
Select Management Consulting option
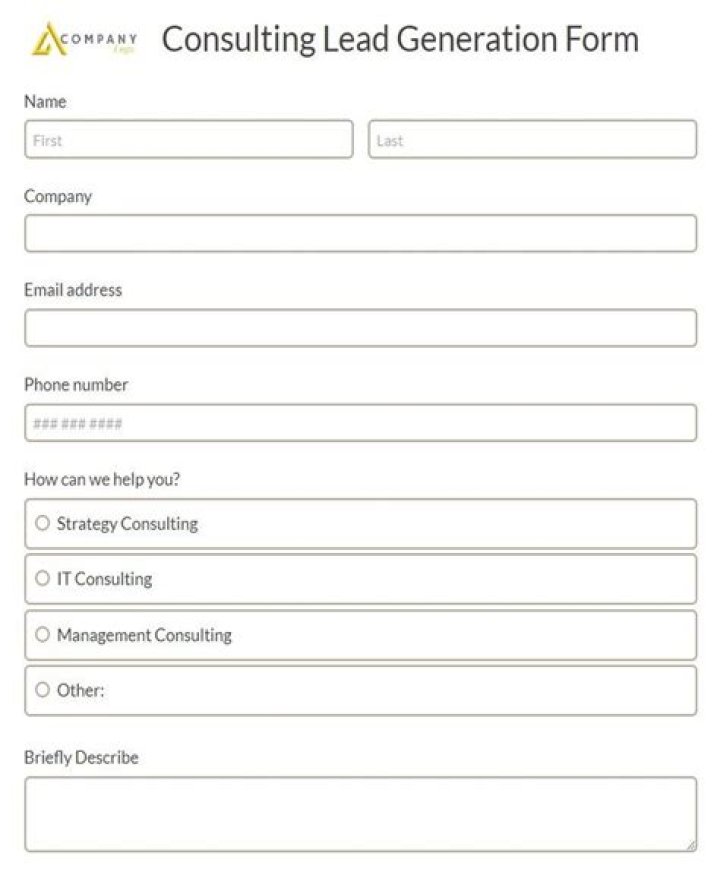[x=42, y=634]
